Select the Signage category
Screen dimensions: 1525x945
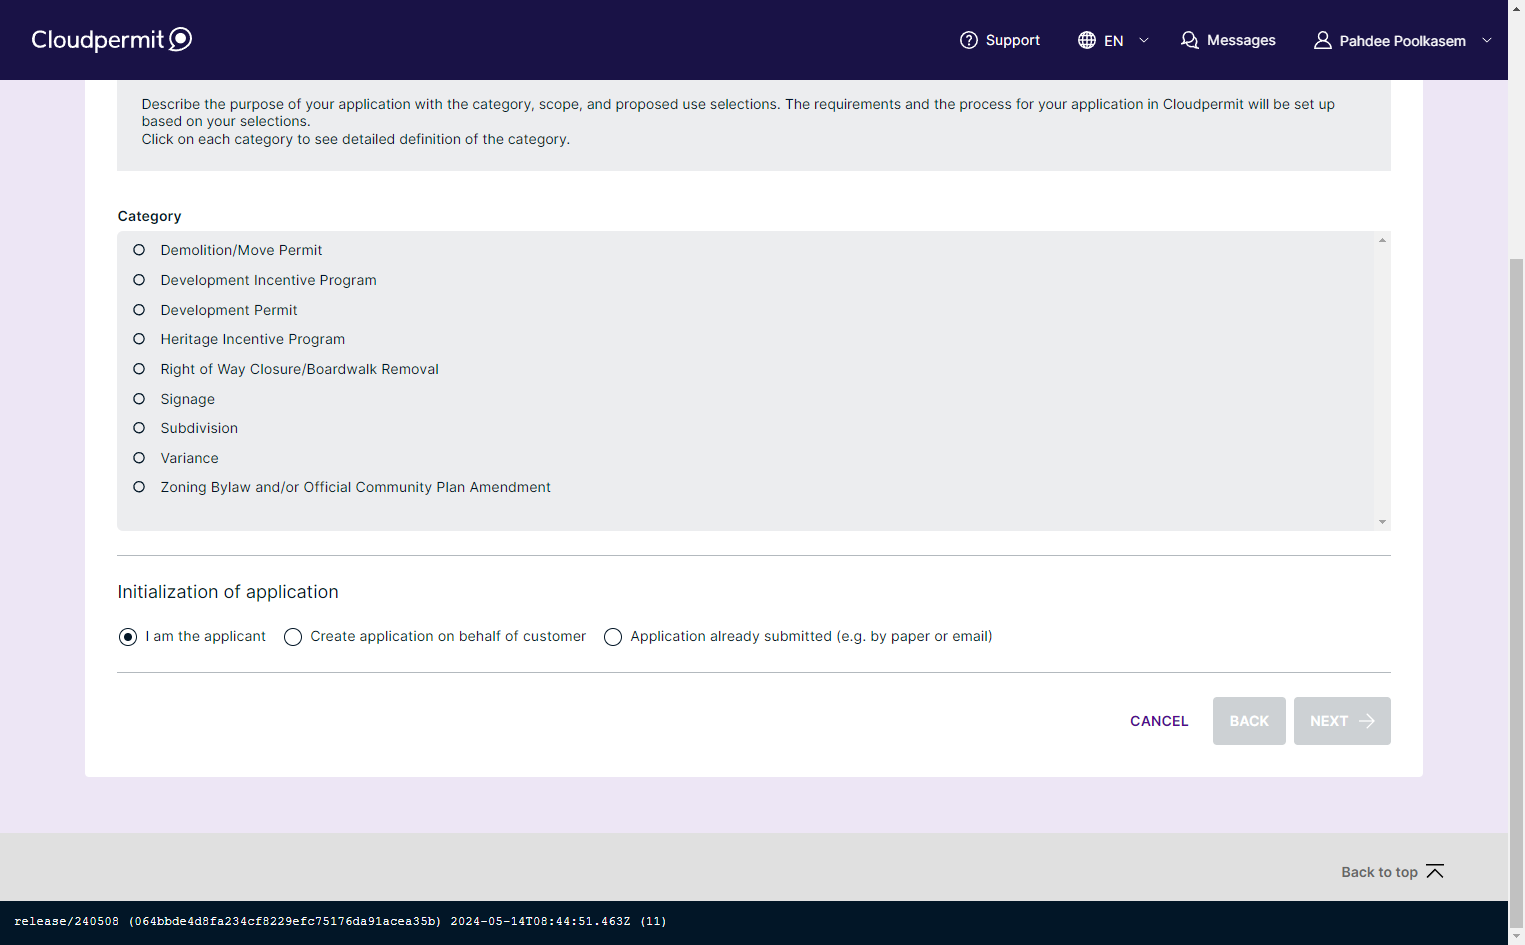pyautogui.click(x=139, y=399)
